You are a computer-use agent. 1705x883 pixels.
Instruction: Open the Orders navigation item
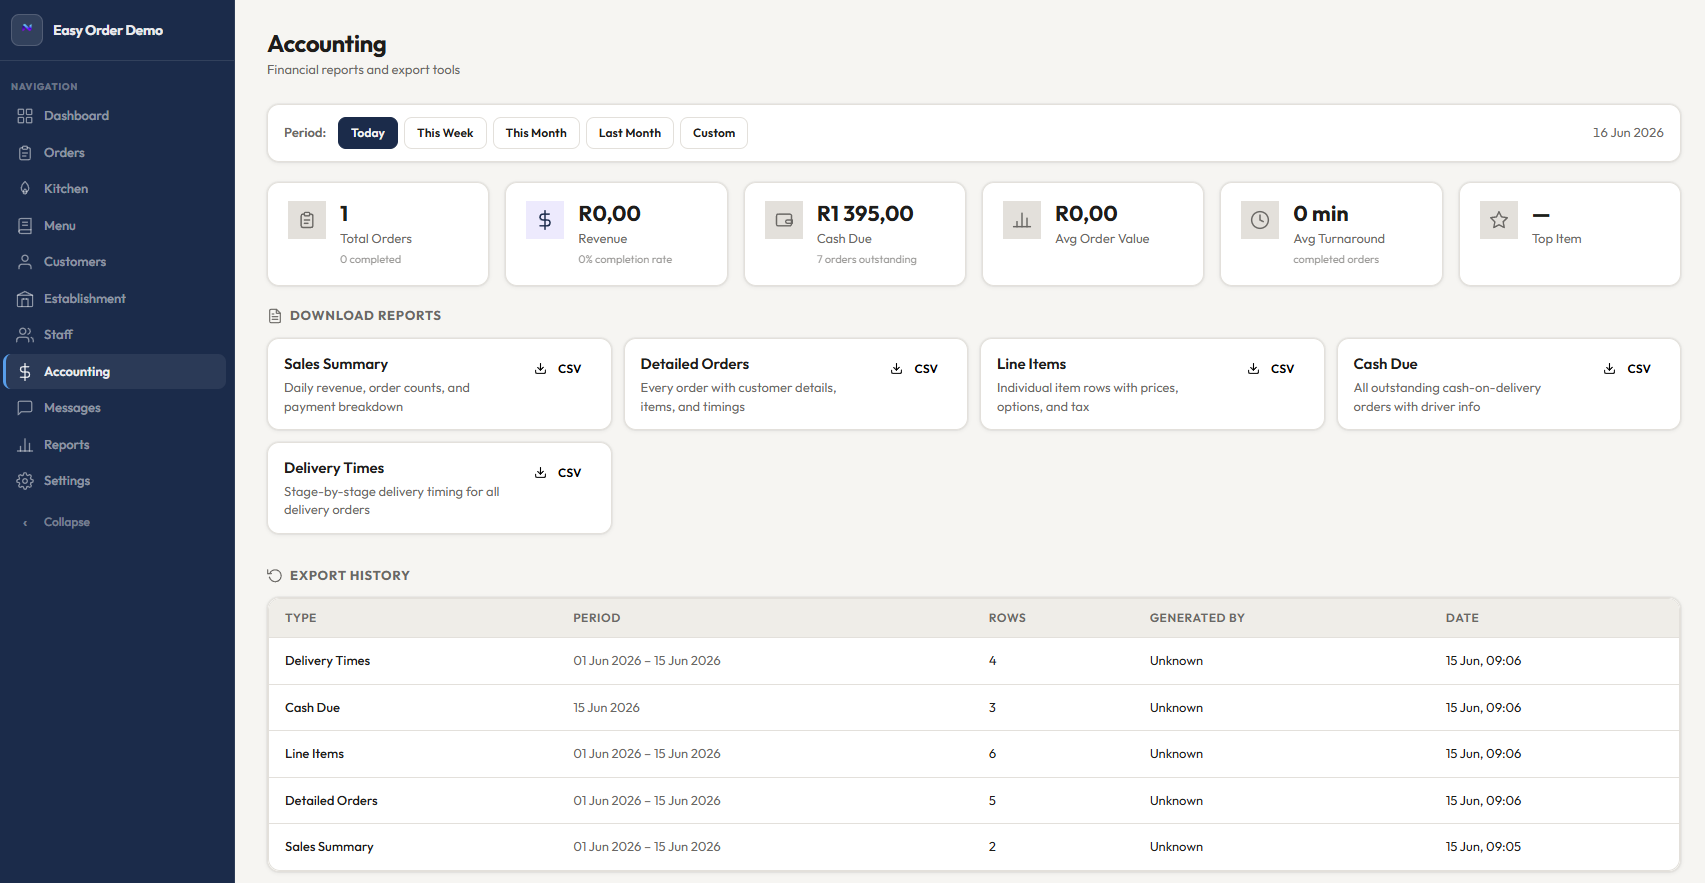coord(115,153)
